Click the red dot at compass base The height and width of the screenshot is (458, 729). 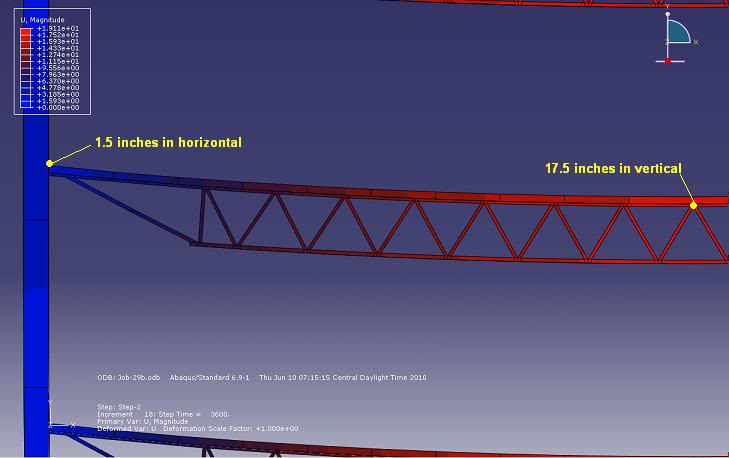(668, 62)
